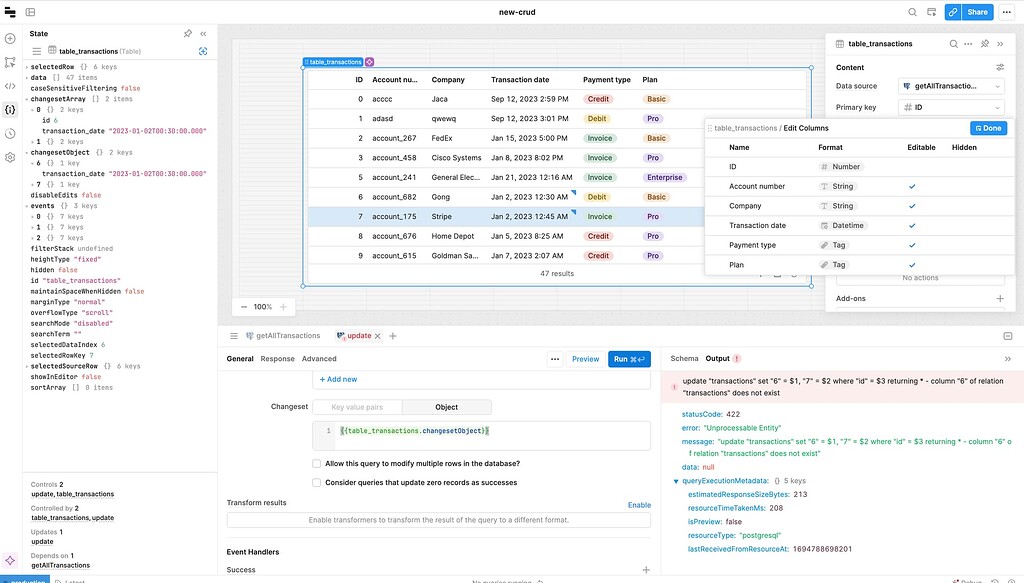The image size is (1024, 583).
Task: Check 'Consider queries that update zero records'
Action: tap(317, 482)
